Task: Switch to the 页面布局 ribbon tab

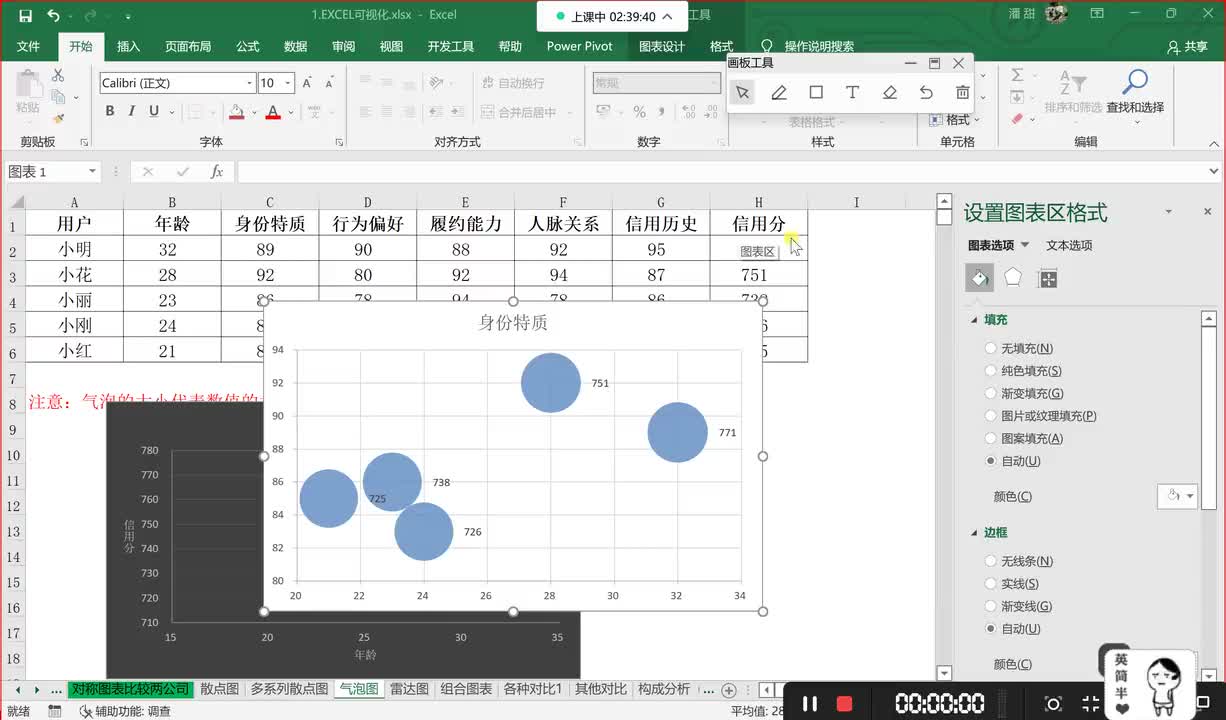Action: pyautogui.click(x=188, y=47)
